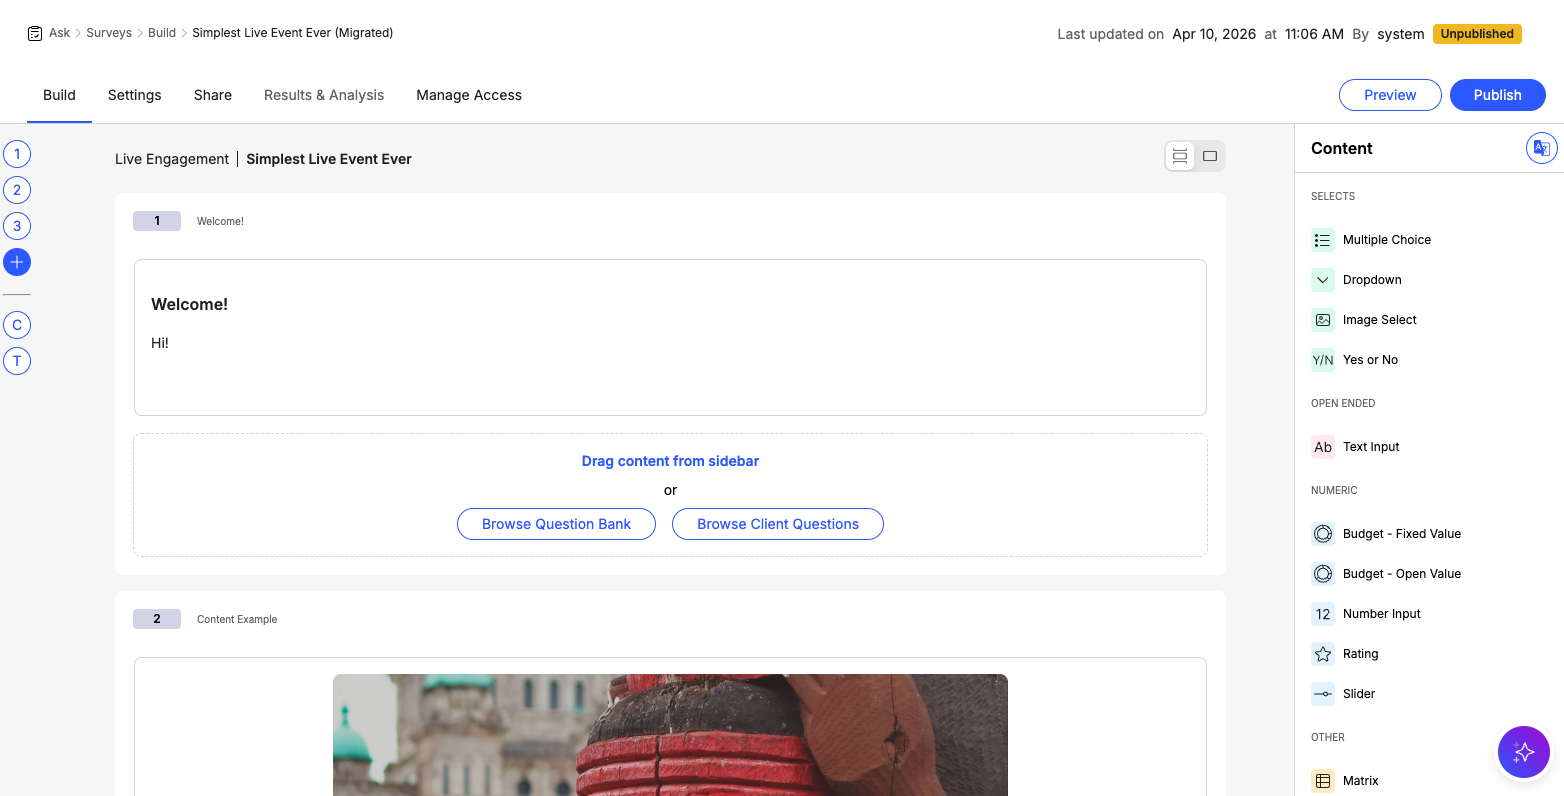Choose the Text Input Ab icon

(1323, 447)
